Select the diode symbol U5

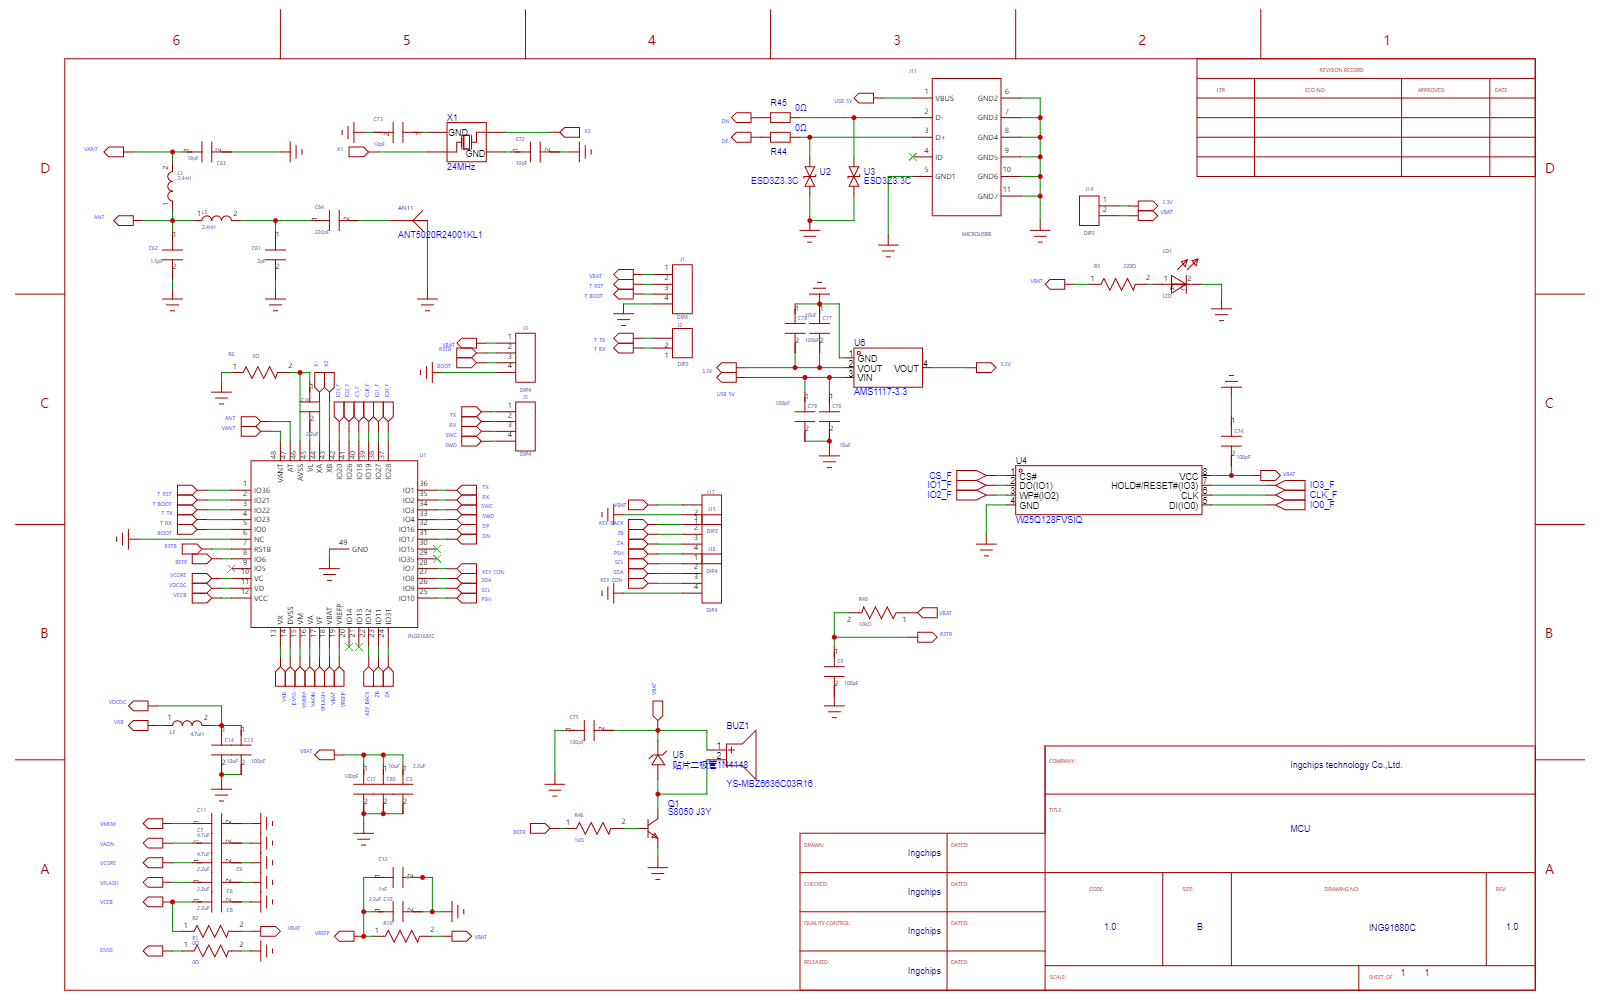(657, 759)
